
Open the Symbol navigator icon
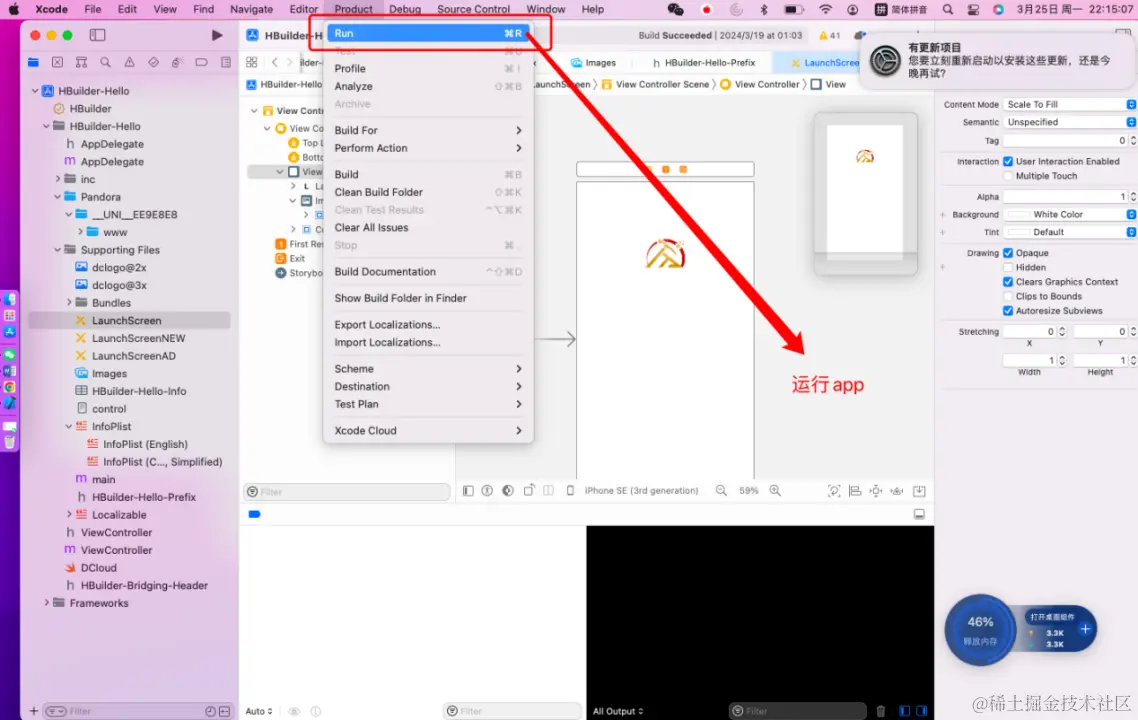click(81, 62)
